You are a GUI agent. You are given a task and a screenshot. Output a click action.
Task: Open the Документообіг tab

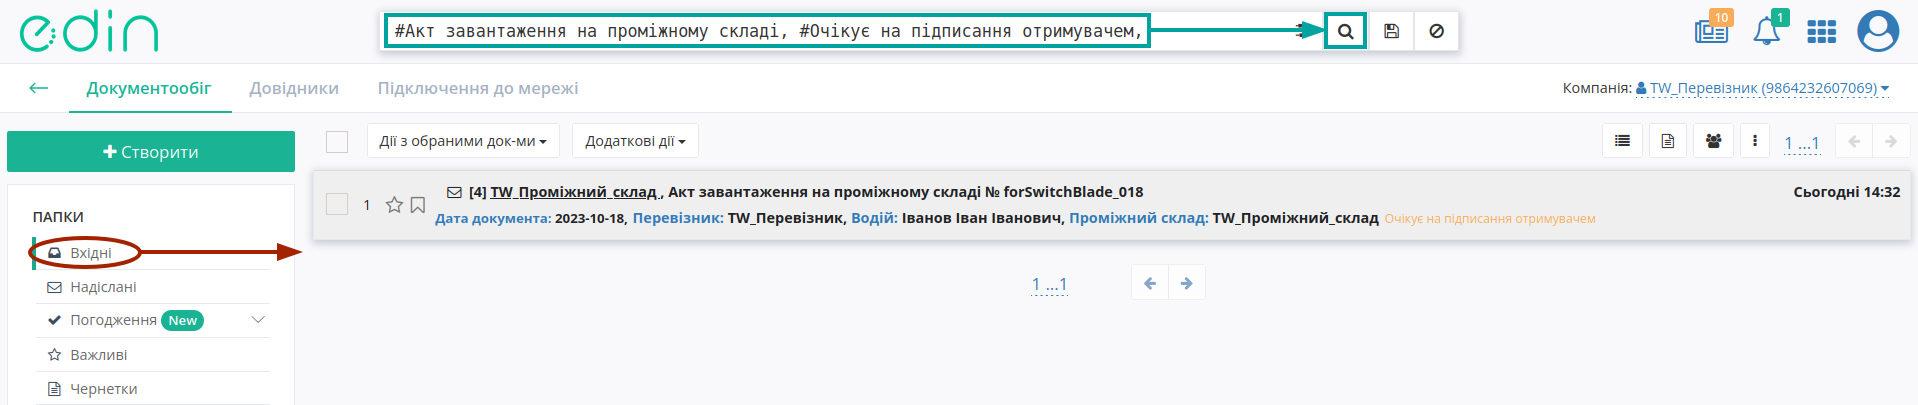tap(149, 88)
